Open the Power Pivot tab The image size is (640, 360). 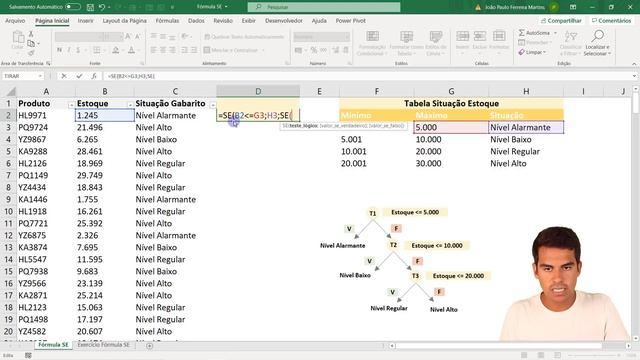pyautogui.click(x=351, y=20)
